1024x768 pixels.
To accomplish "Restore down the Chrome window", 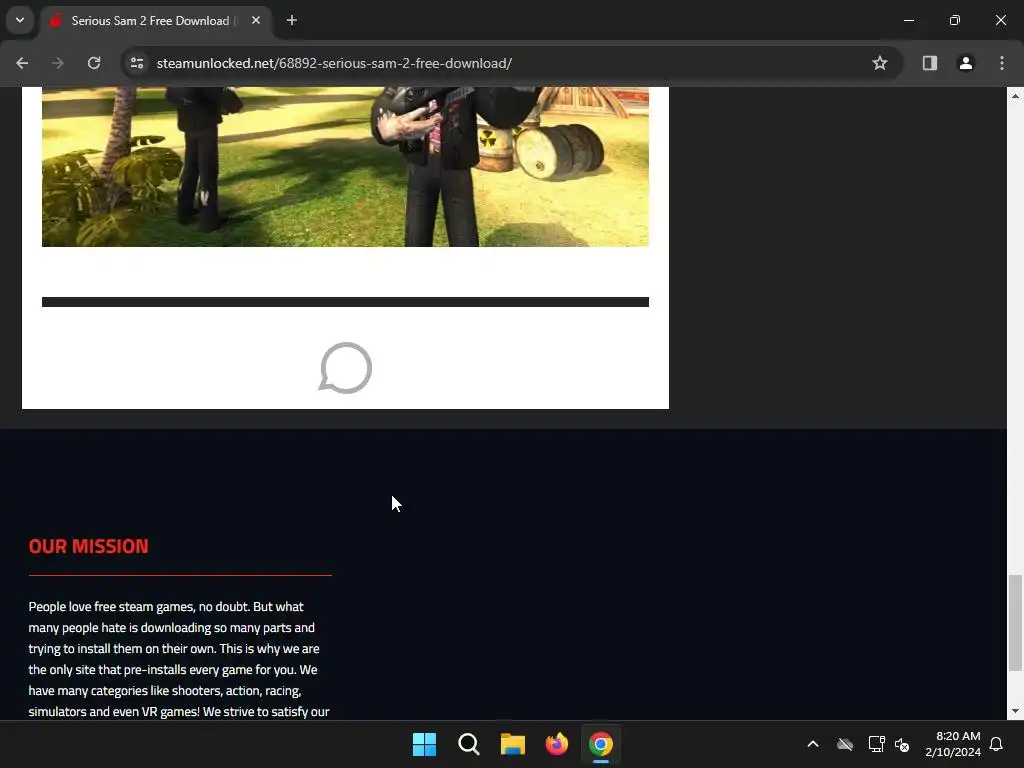I will click(x=955, y=20).
